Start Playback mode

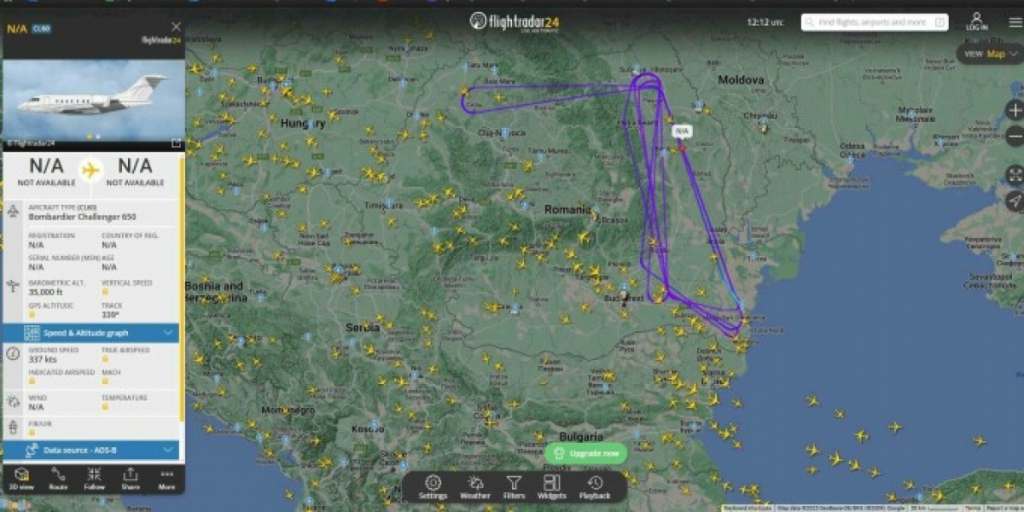tap(594, 487)
